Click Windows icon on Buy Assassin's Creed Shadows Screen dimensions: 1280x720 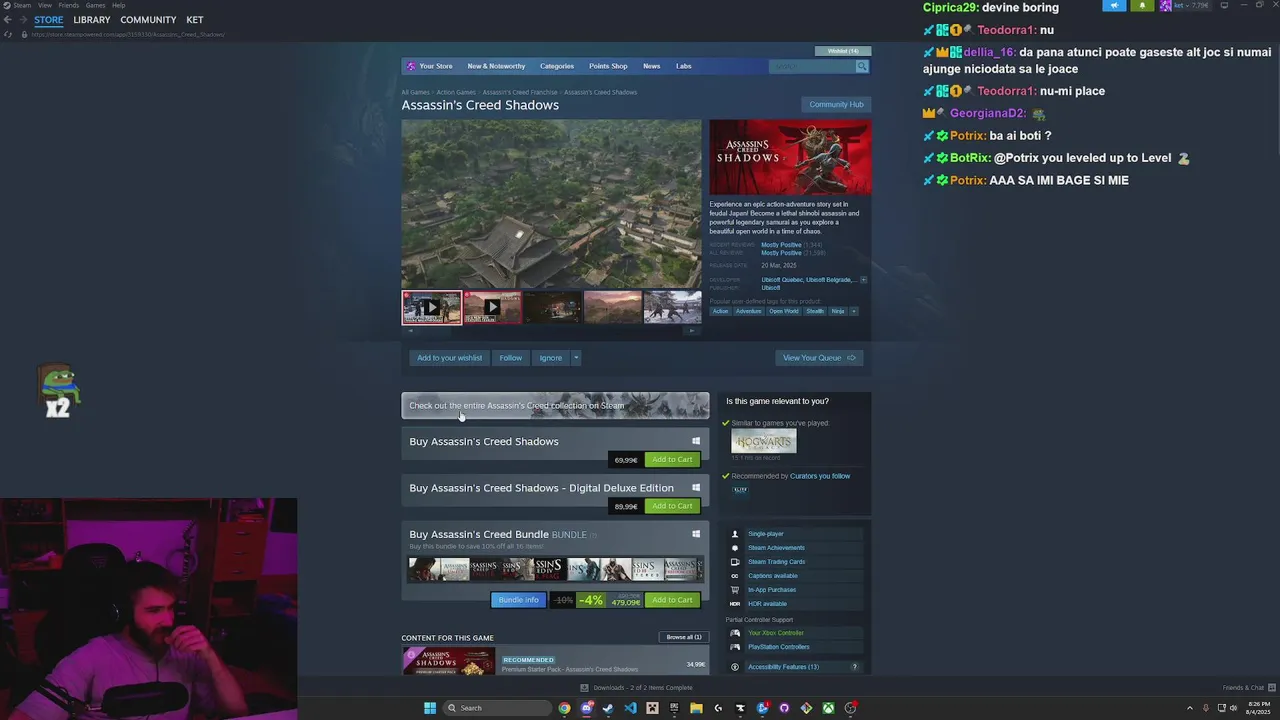tap(696, 441)
